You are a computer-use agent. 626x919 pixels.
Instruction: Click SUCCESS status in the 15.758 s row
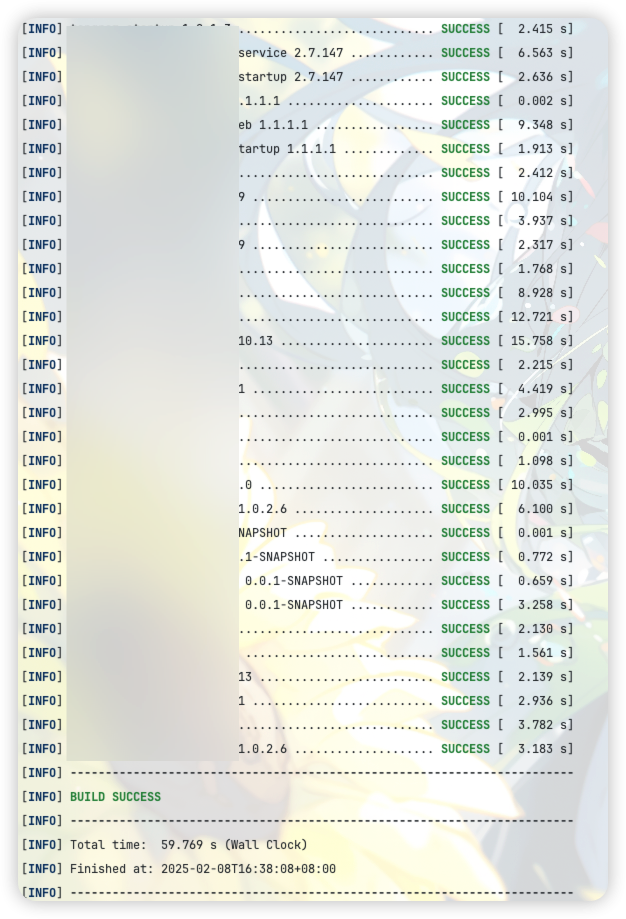pos(465,341)
